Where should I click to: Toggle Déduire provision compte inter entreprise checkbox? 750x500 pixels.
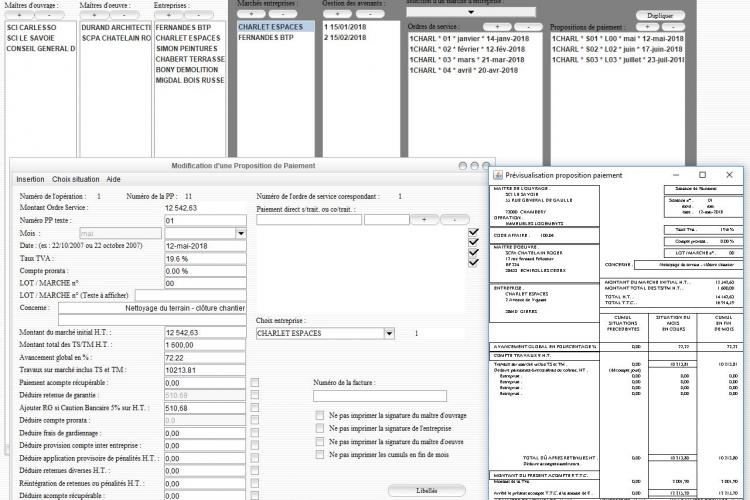pos(254,445)
